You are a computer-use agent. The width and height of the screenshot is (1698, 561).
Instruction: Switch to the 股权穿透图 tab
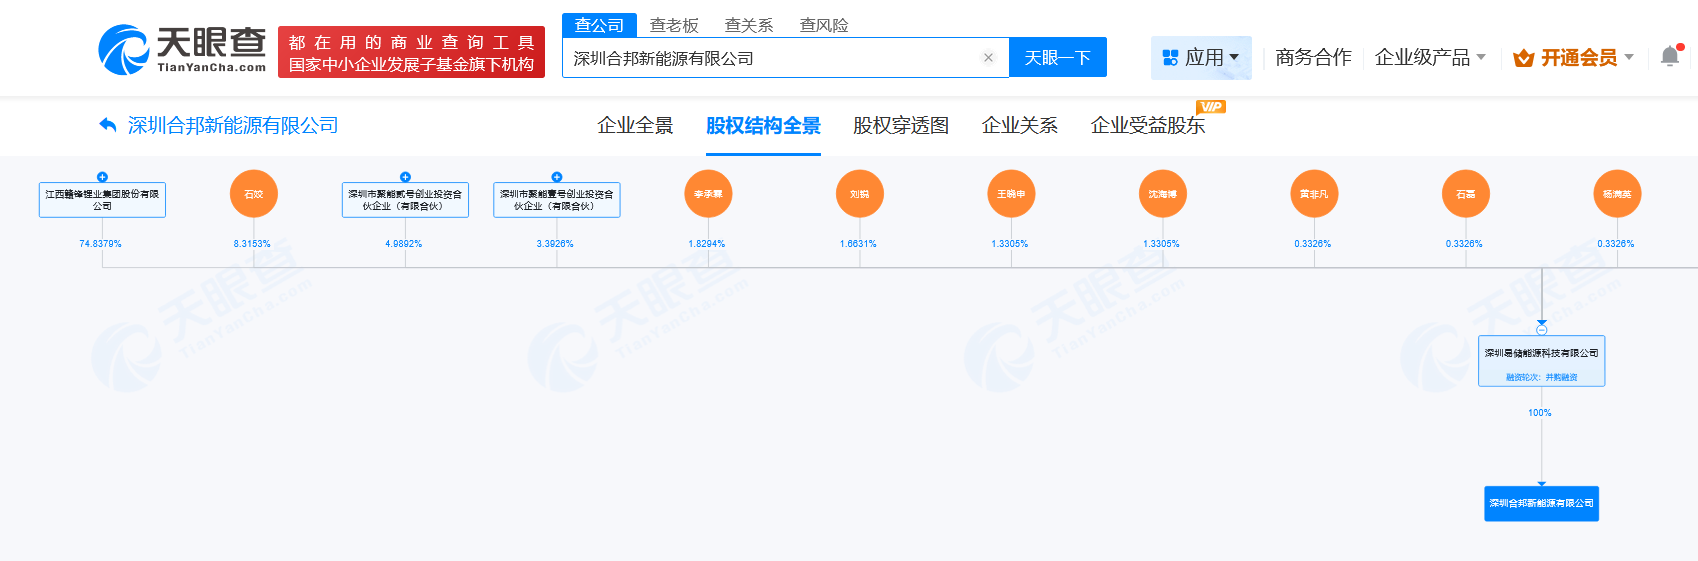pos(900,126)
